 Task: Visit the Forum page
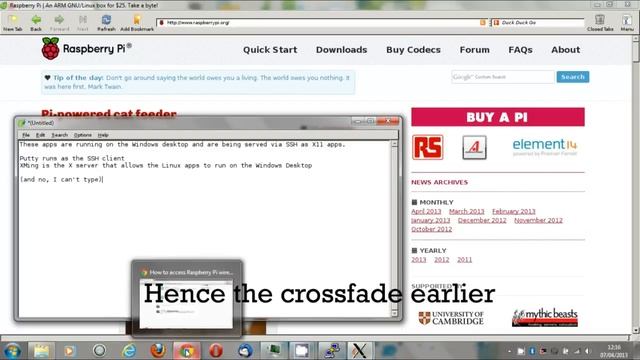click(x=474, y=50)
